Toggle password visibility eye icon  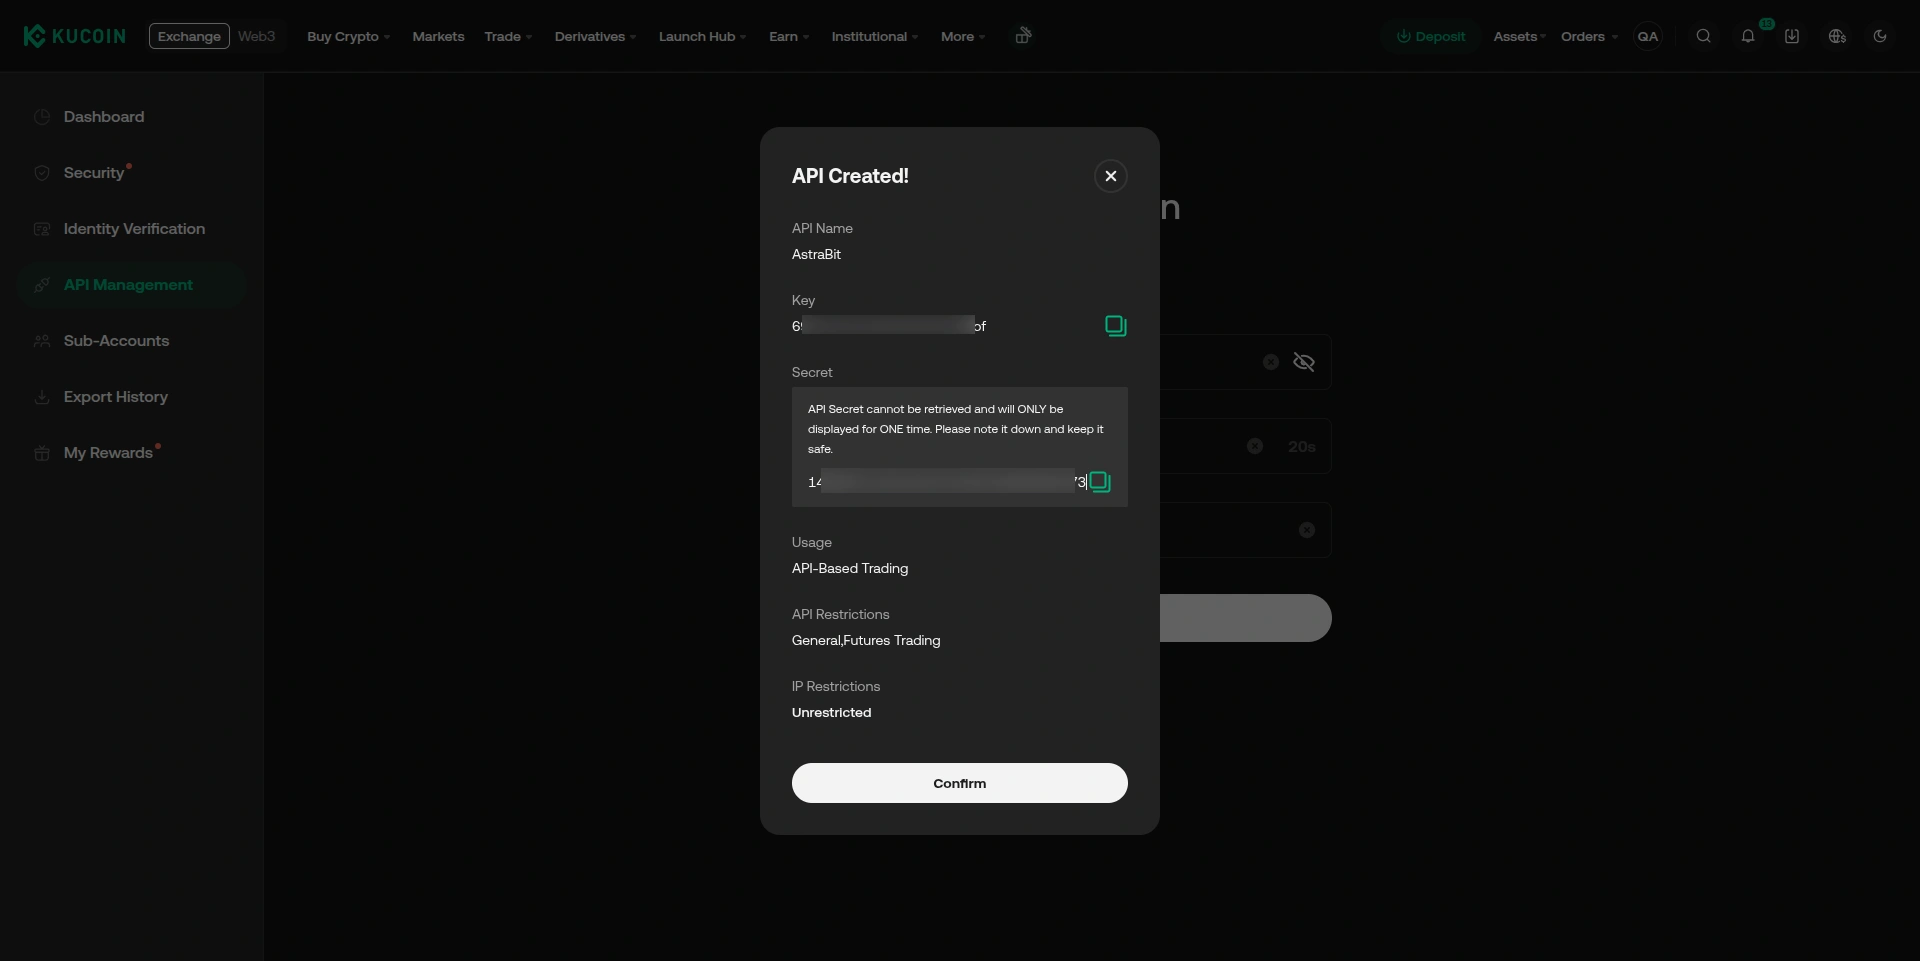point(1304,362)
